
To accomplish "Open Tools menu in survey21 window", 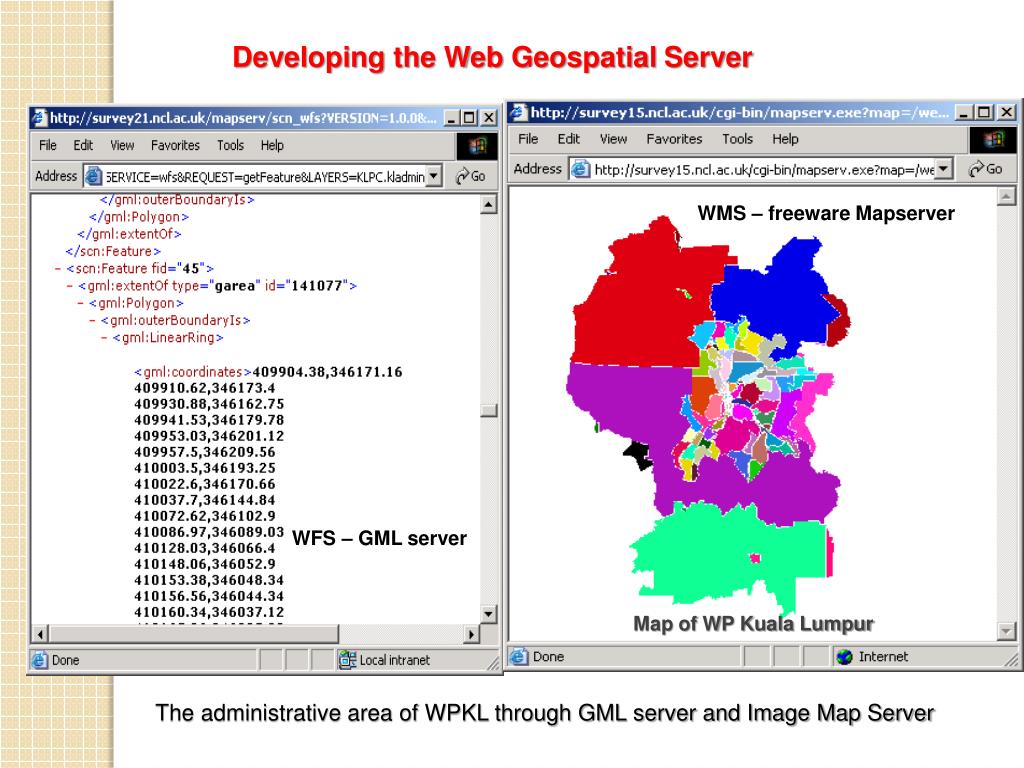I will click(x=231, y=145).
